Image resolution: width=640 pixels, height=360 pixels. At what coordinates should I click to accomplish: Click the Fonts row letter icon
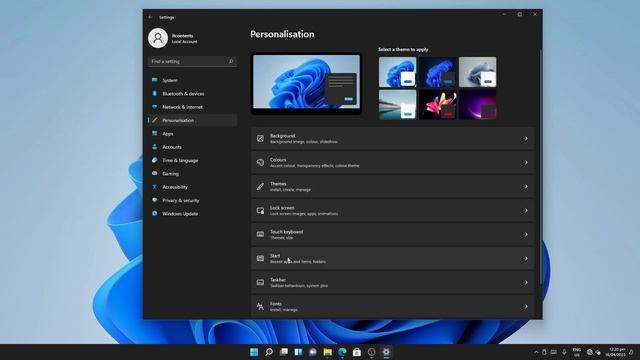(x=260, y=307)
